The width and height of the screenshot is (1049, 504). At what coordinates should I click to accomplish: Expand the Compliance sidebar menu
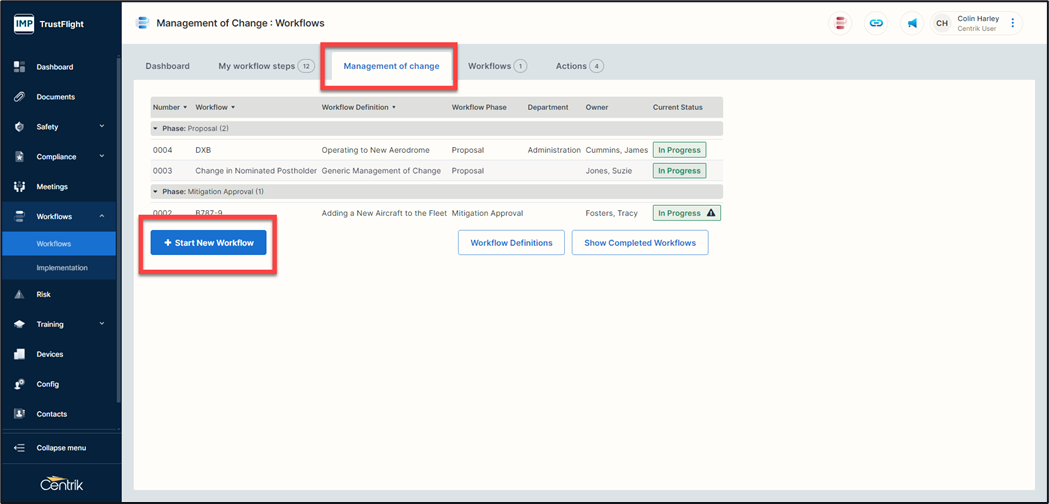point(60,157)
